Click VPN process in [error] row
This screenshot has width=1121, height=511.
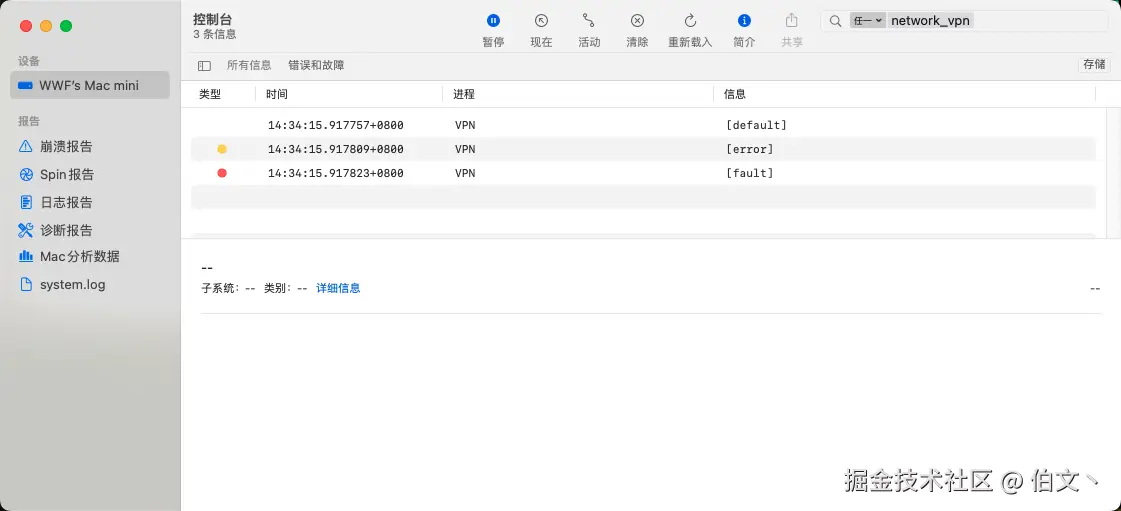[465, 149]
